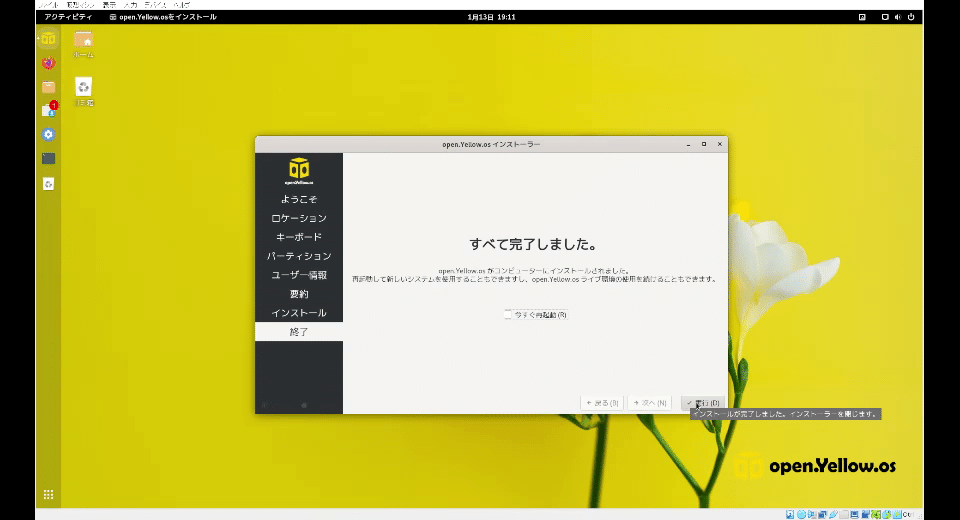Viewport: 960px width, 520px height.
Task: Select the ホーム folder on the desktop
Action: tap(83, 43)
